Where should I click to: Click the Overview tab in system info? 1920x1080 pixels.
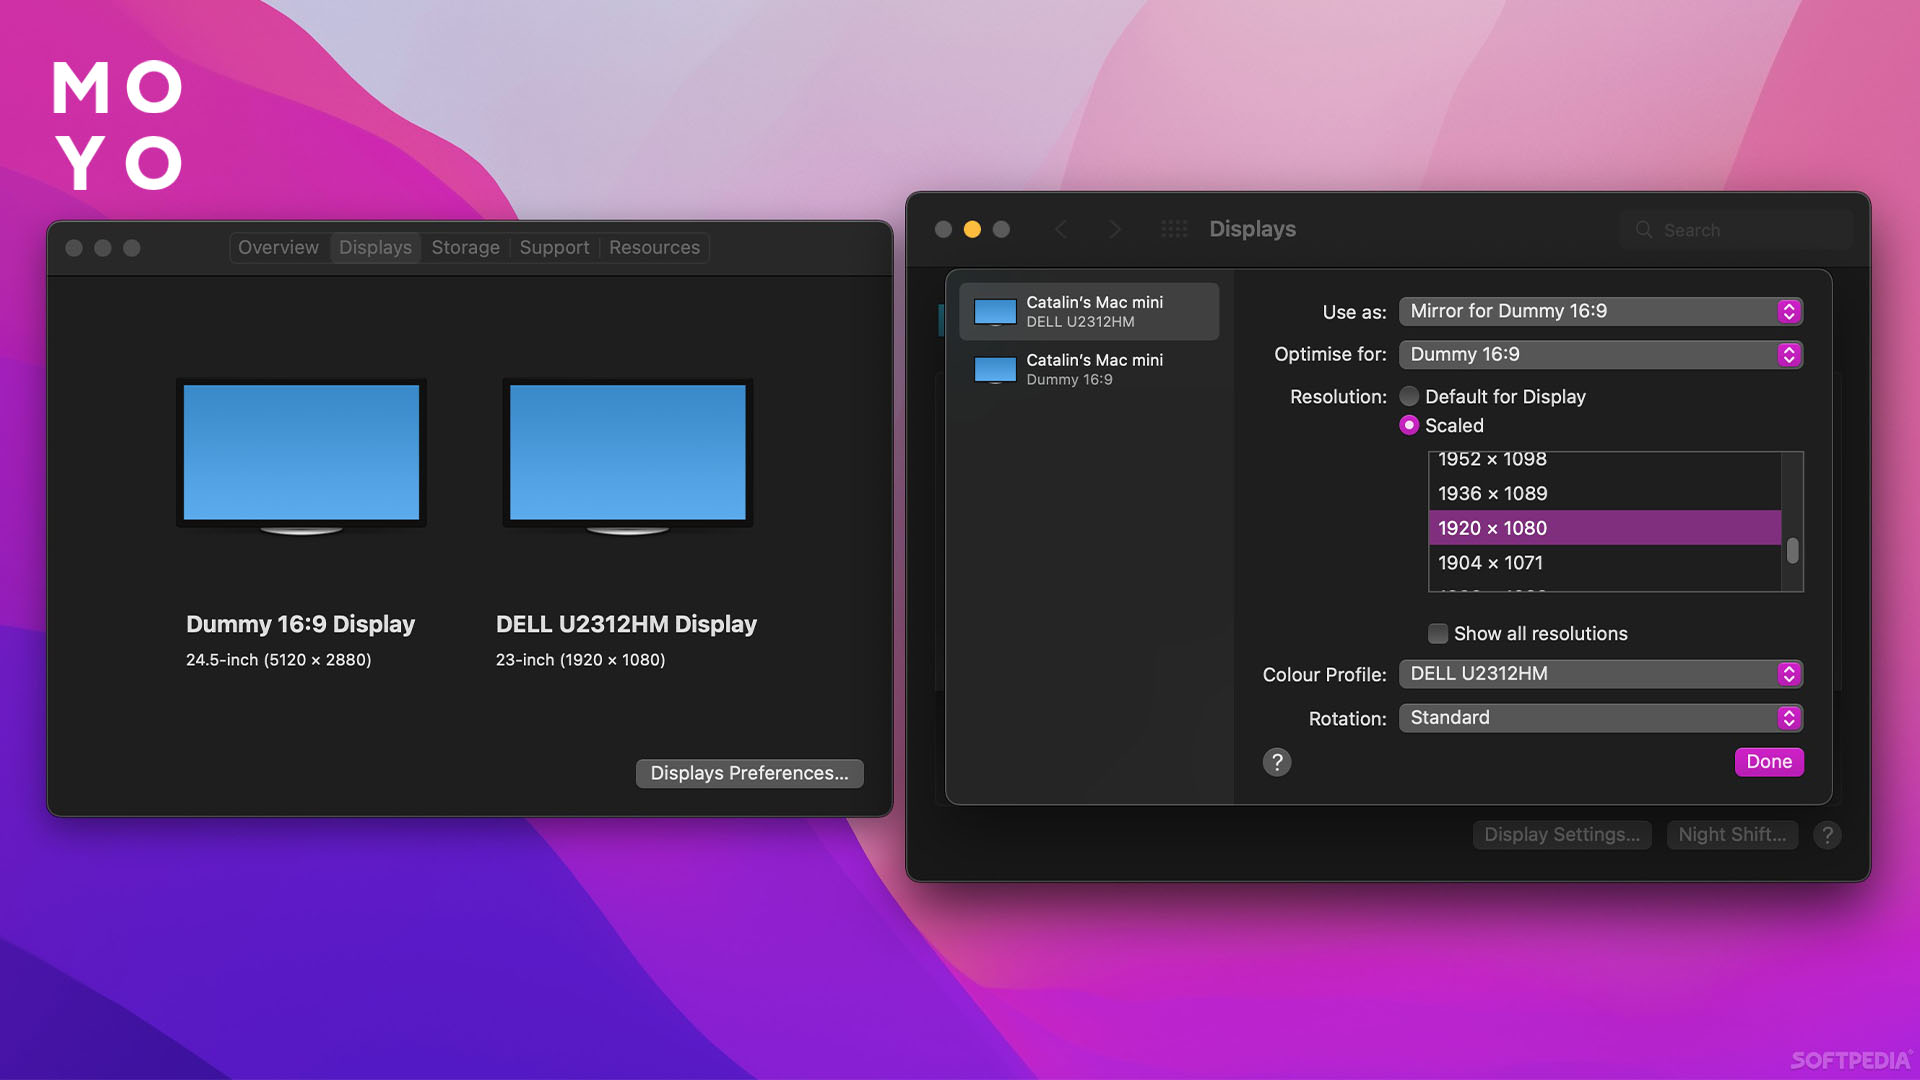[278, 247]
